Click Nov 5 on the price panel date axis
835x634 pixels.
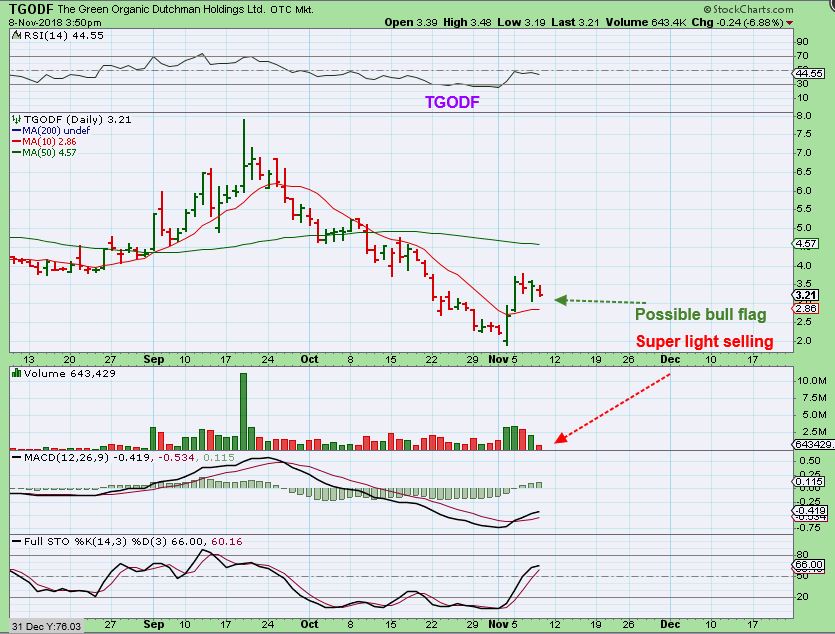[x=503, y=359]
